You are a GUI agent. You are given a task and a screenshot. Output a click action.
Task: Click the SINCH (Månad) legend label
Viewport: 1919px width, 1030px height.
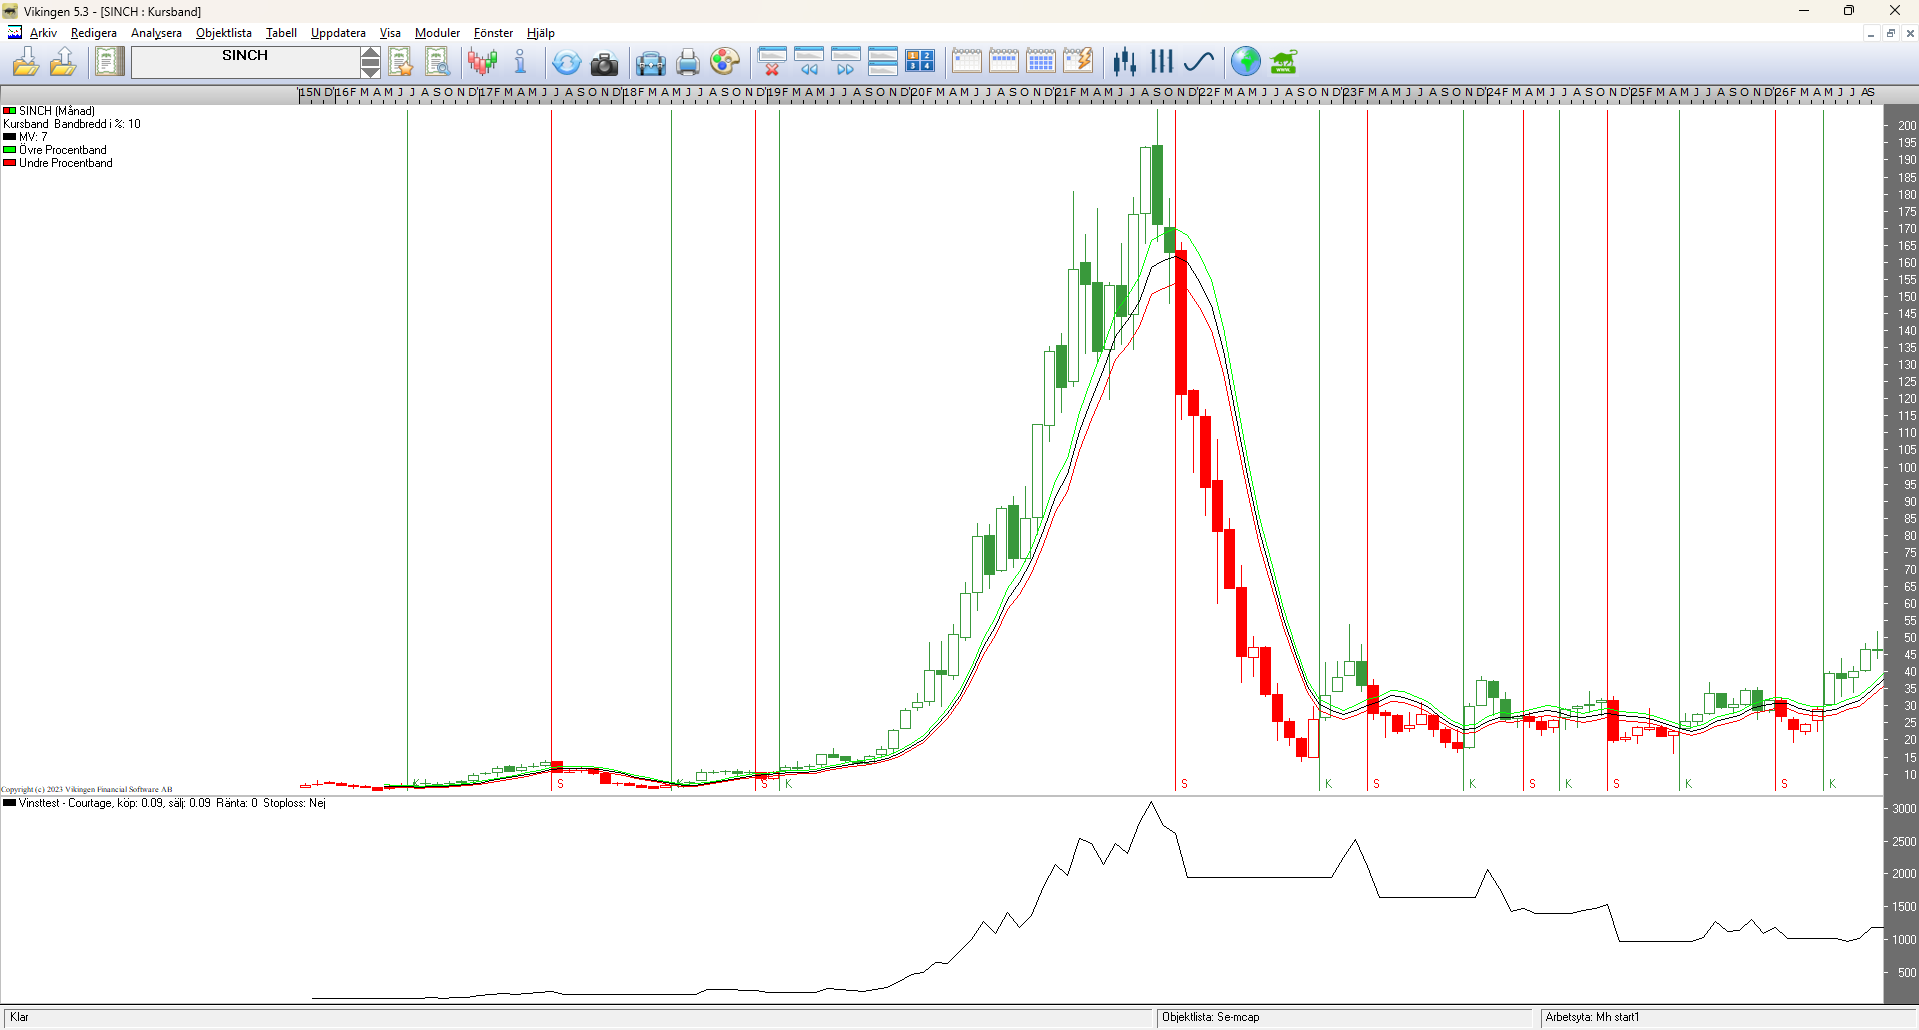[57, 111]
